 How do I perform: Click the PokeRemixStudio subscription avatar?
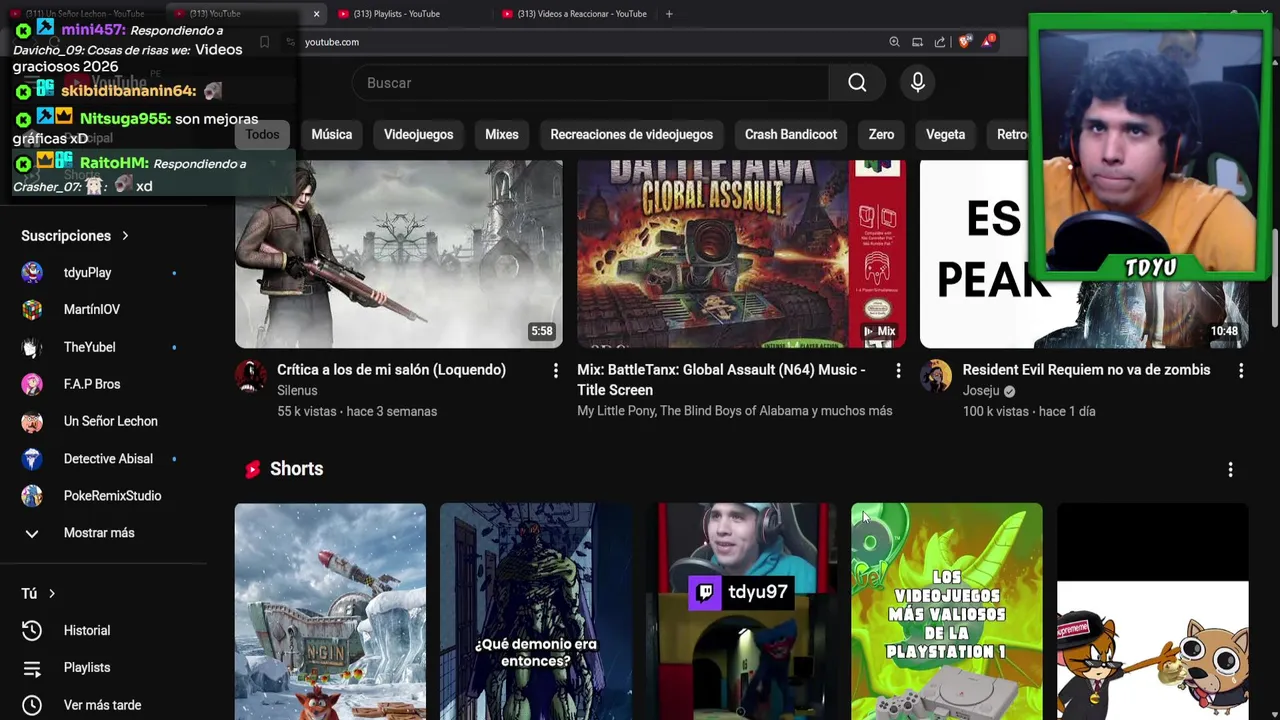(32, 496)
